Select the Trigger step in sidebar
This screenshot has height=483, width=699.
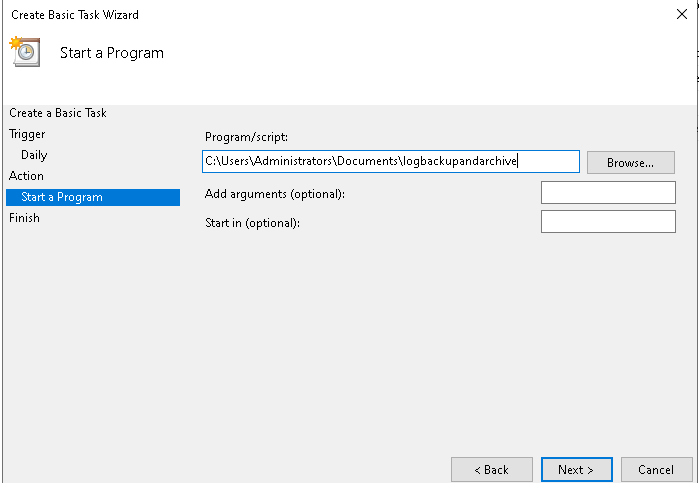click(x=27, y=134)
